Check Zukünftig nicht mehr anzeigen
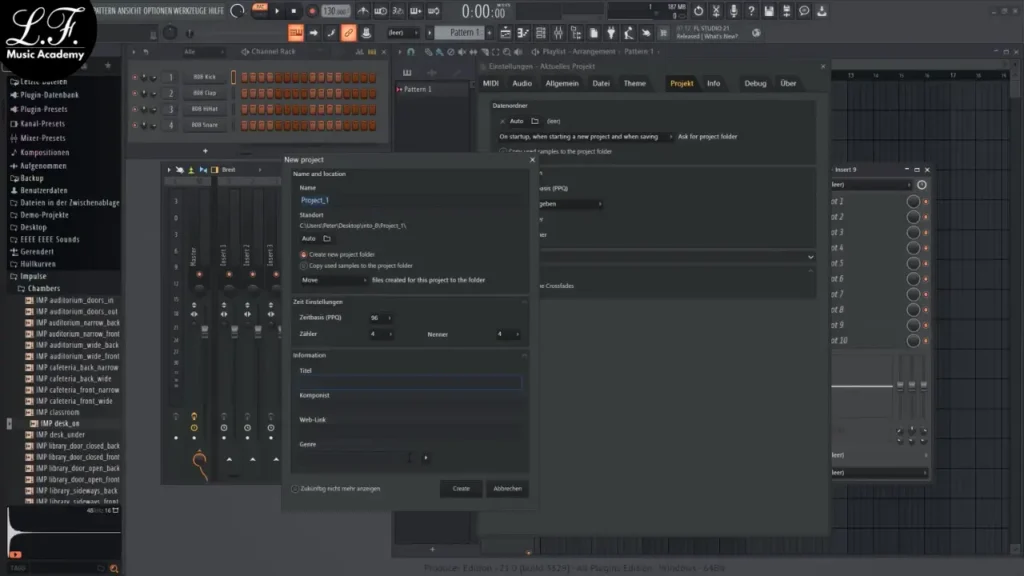Screen dimensions: 1024x576 pos(296,489)
